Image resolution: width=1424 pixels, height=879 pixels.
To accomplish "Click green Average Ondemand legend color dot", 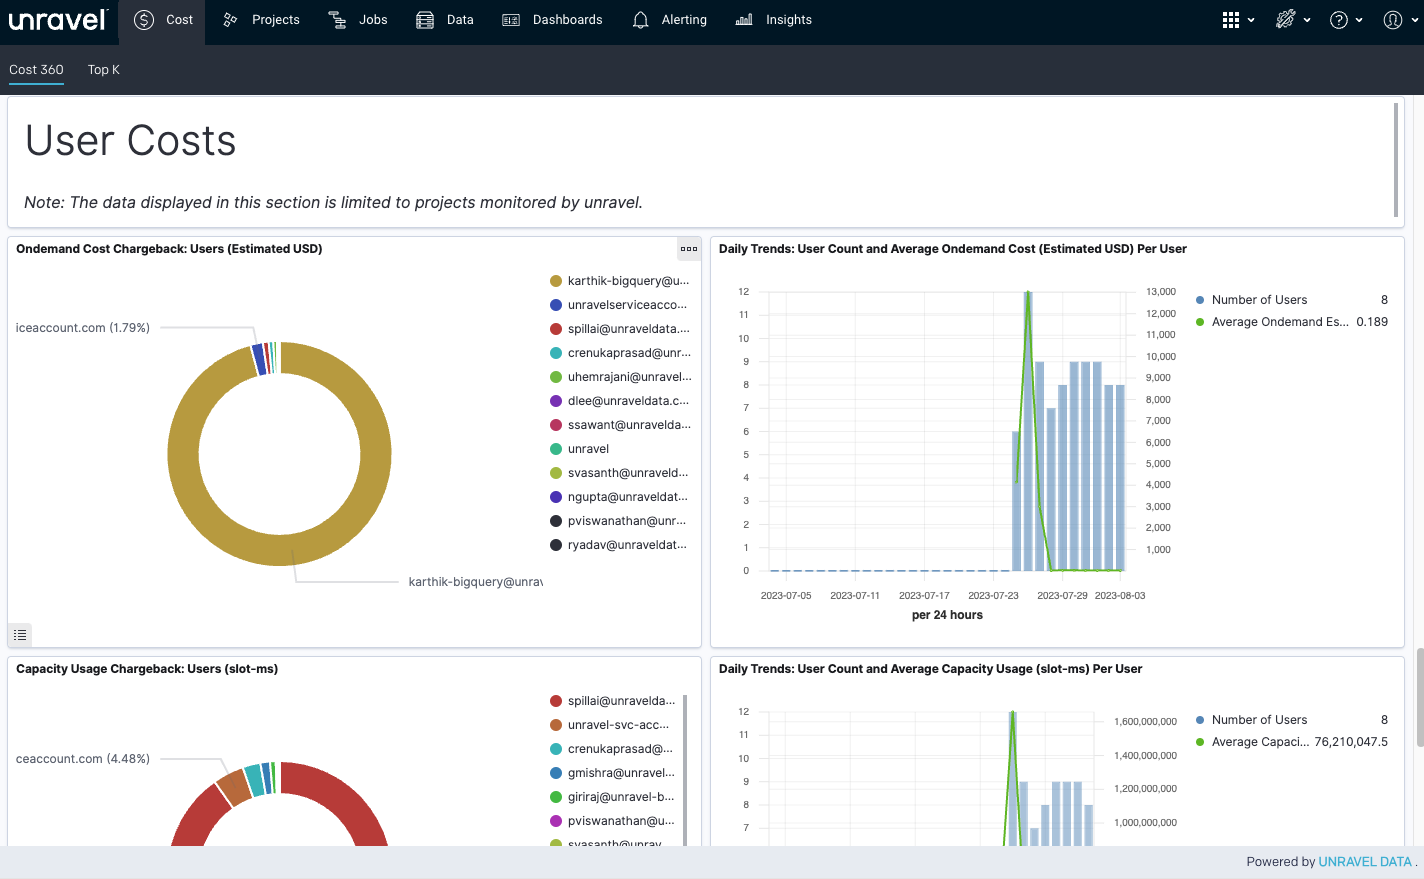I will pyautogui.click(x=1200, y=322).
